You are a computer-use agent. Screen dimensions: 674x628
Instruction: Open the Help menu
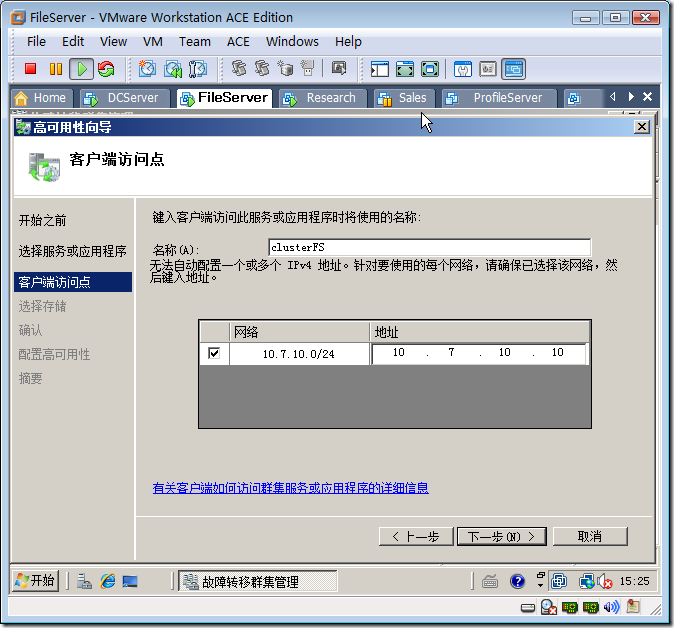tap(348, 41)
